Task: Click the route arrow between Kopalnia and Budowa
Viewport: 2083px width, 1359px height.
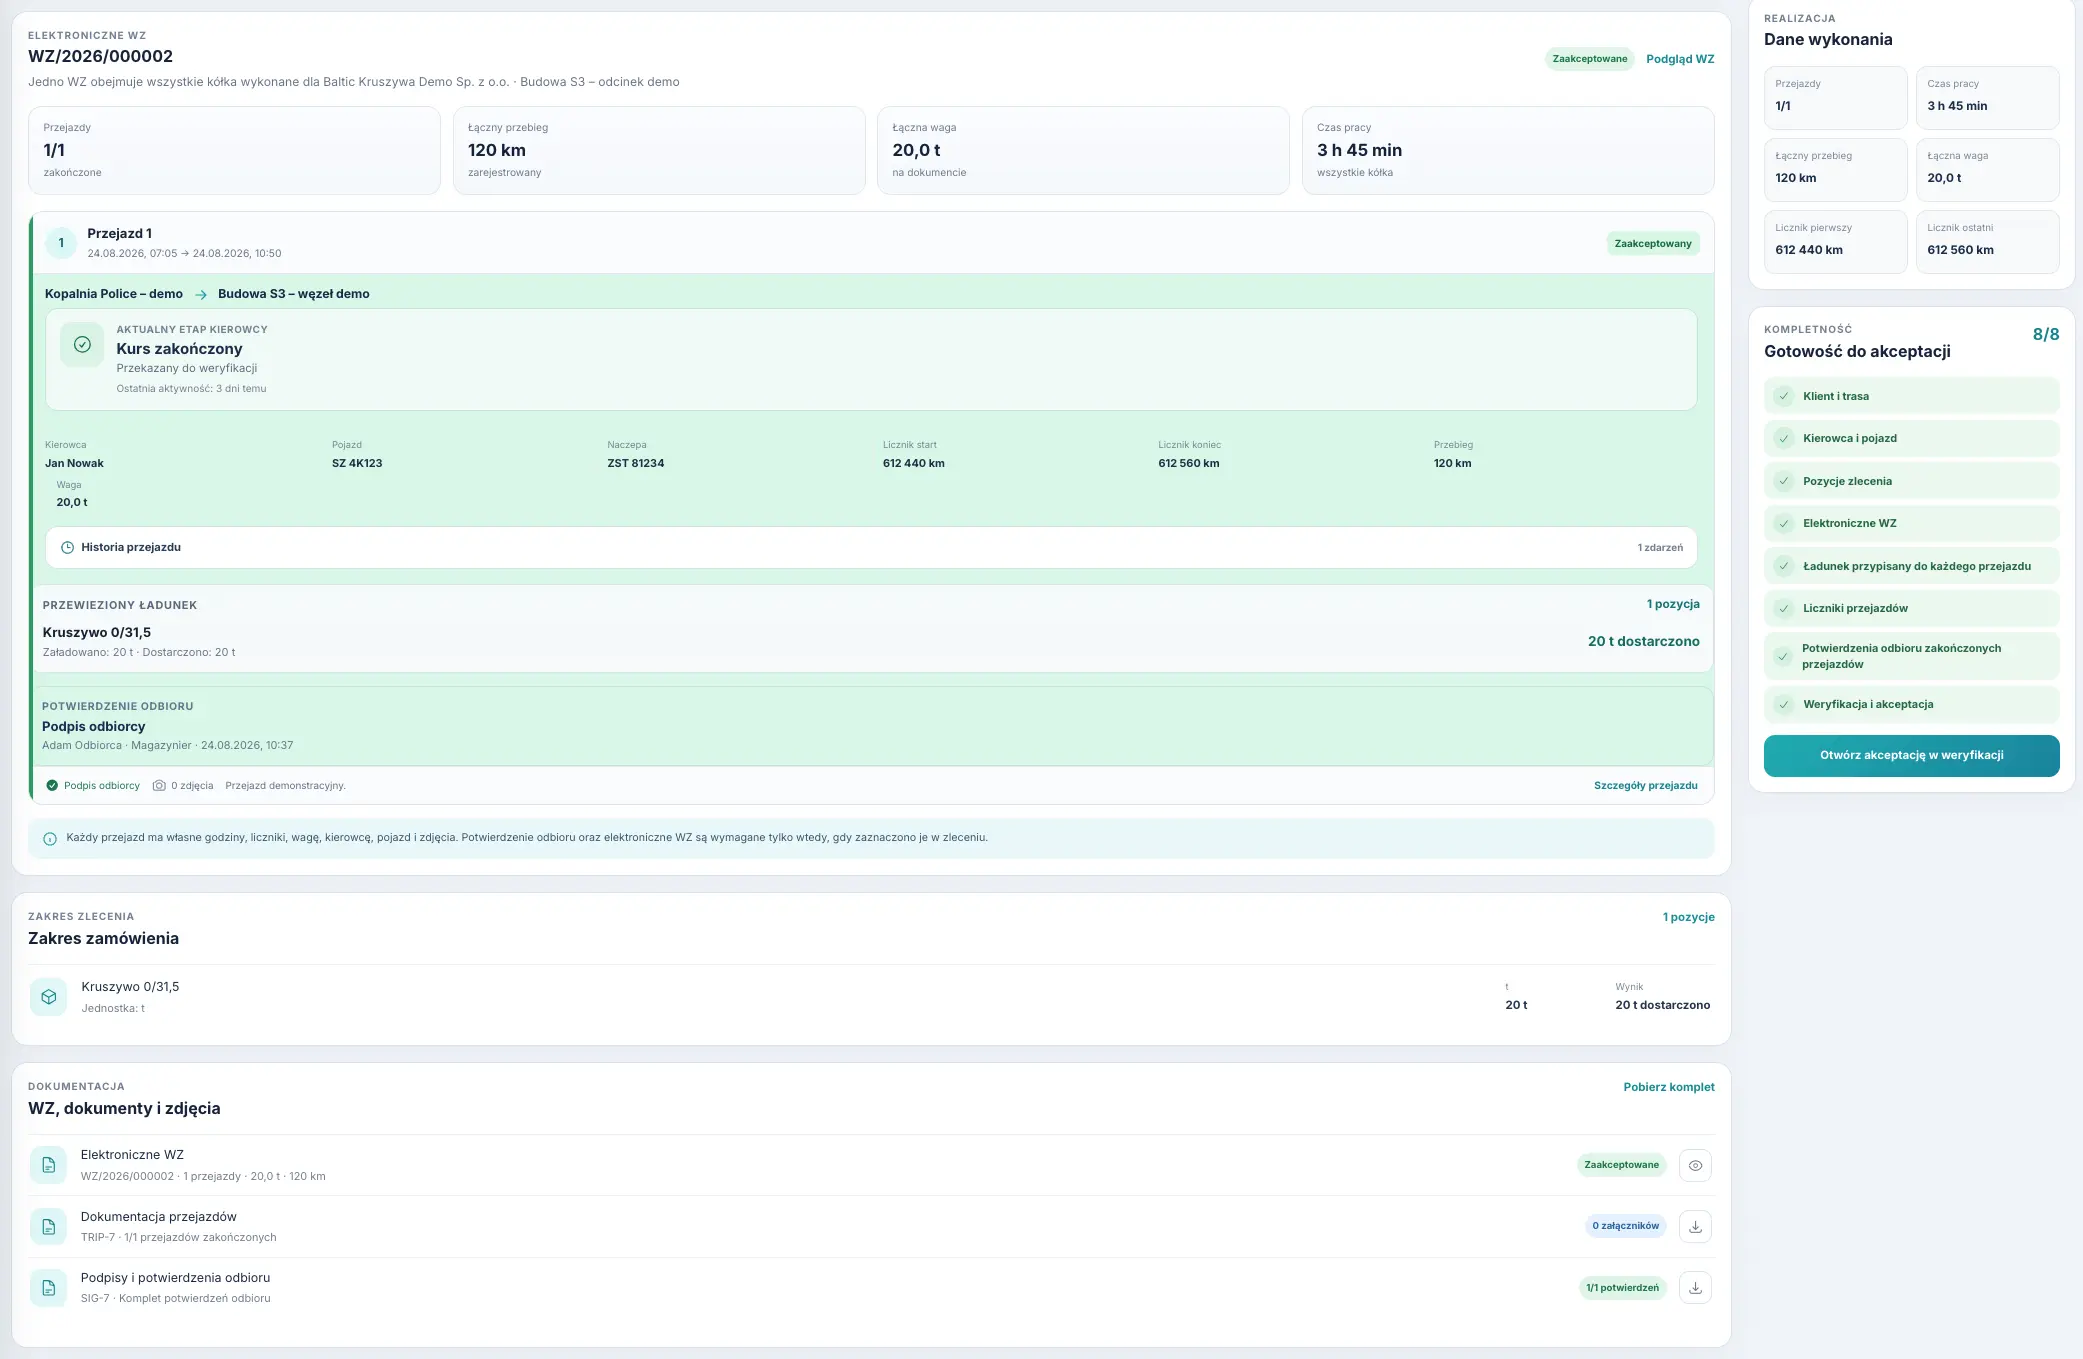Action: pos(201,295)
